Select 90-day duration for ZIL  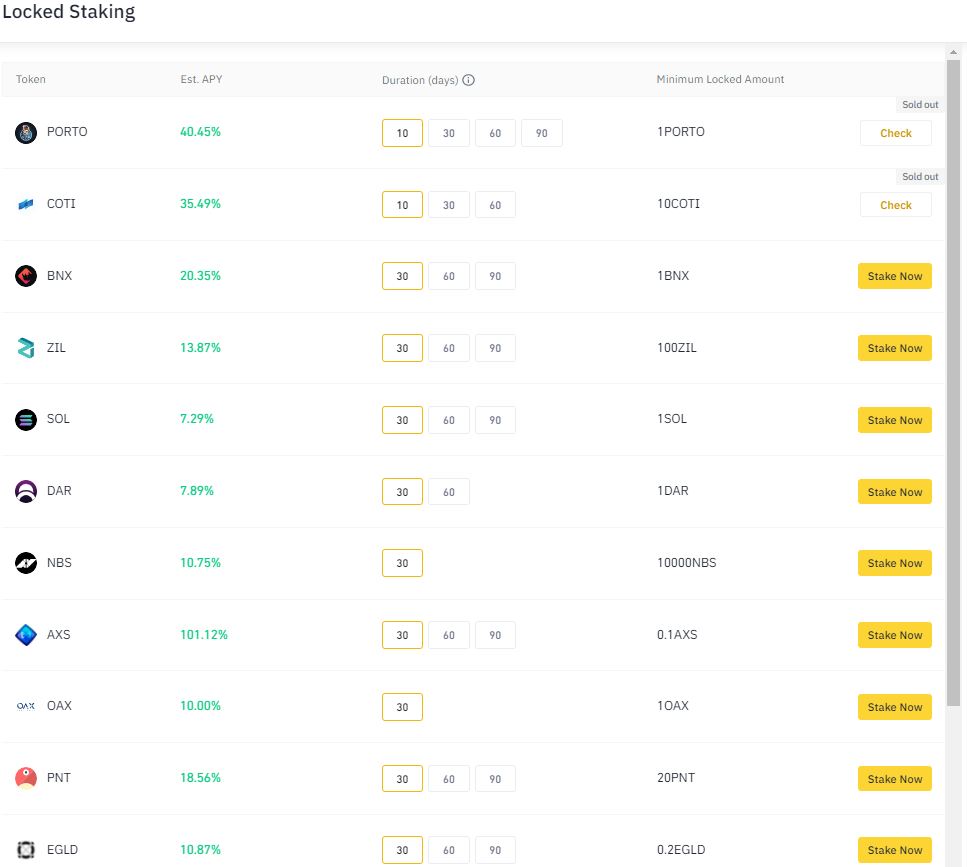click(x=495, y=348)
